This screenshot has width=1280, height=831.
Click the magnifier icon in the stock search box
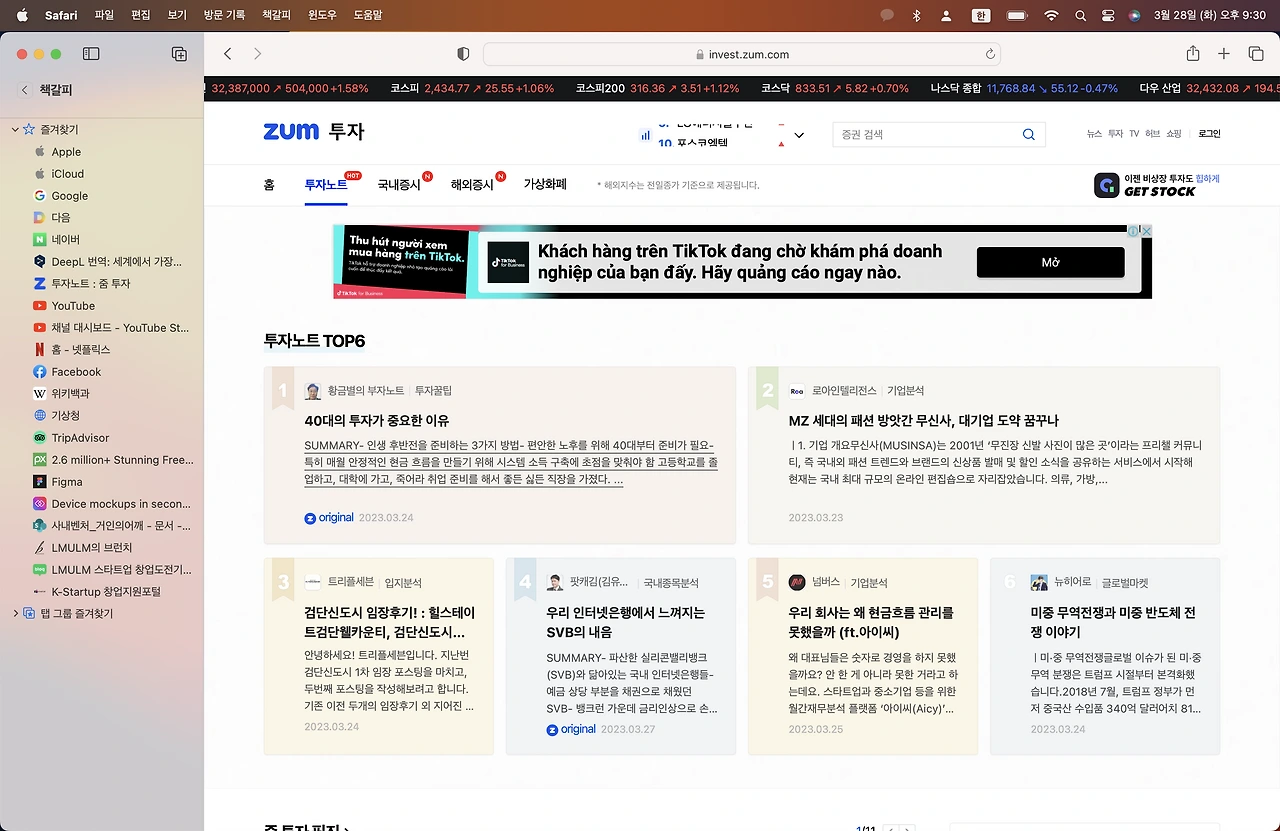(1029, 135)
